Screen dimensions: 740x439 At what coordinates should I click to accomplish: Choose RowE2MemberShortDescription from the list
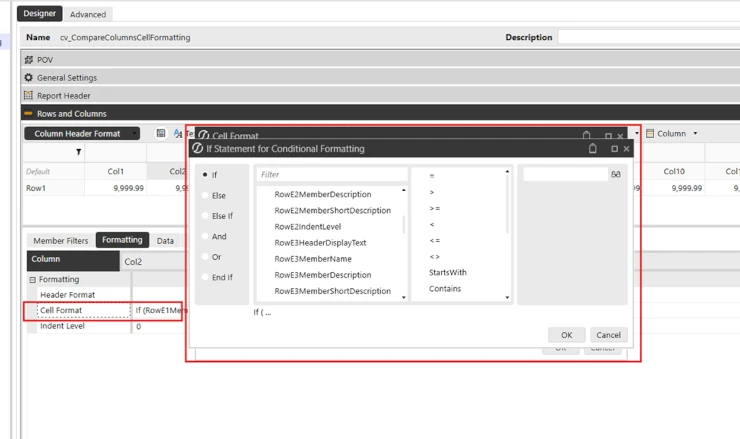[x=333, y=210]
